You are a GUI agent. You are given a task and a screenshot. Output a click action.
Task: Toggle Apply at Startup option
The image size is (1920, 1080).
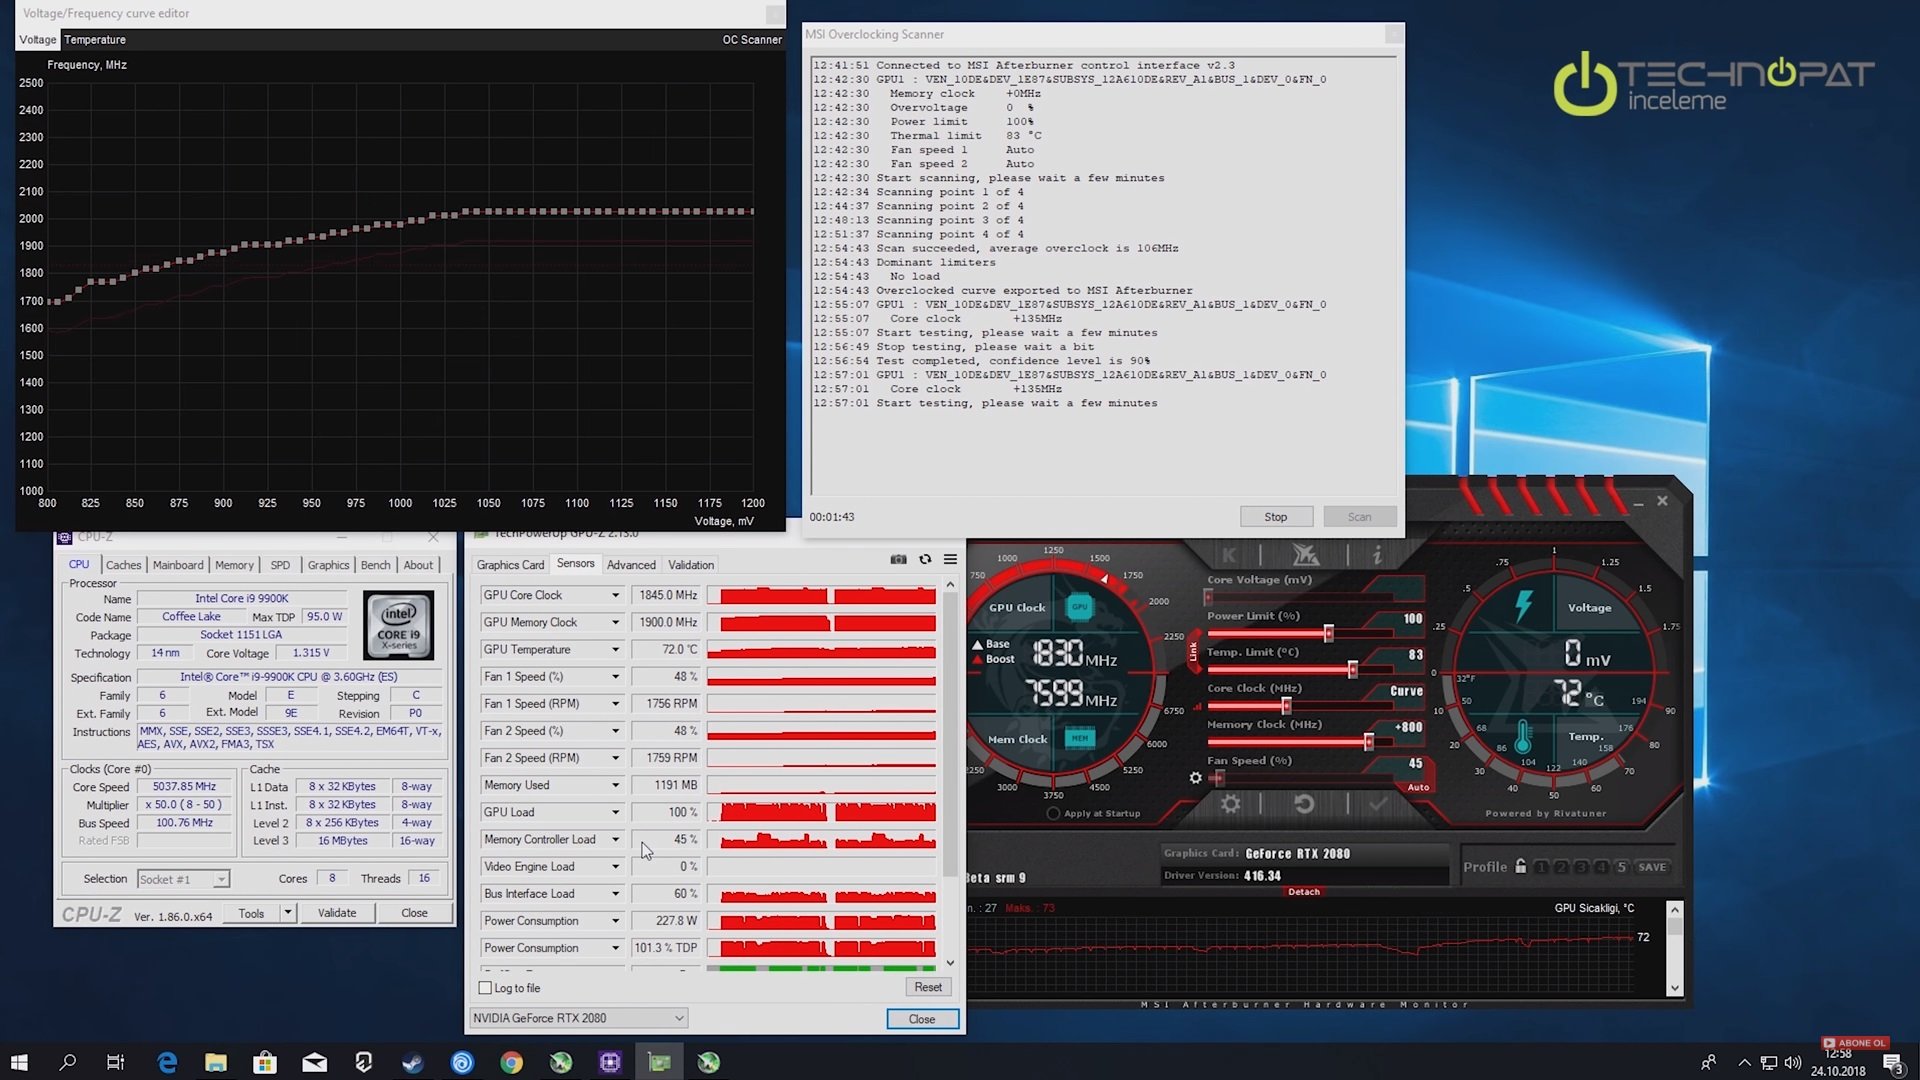1053,814
